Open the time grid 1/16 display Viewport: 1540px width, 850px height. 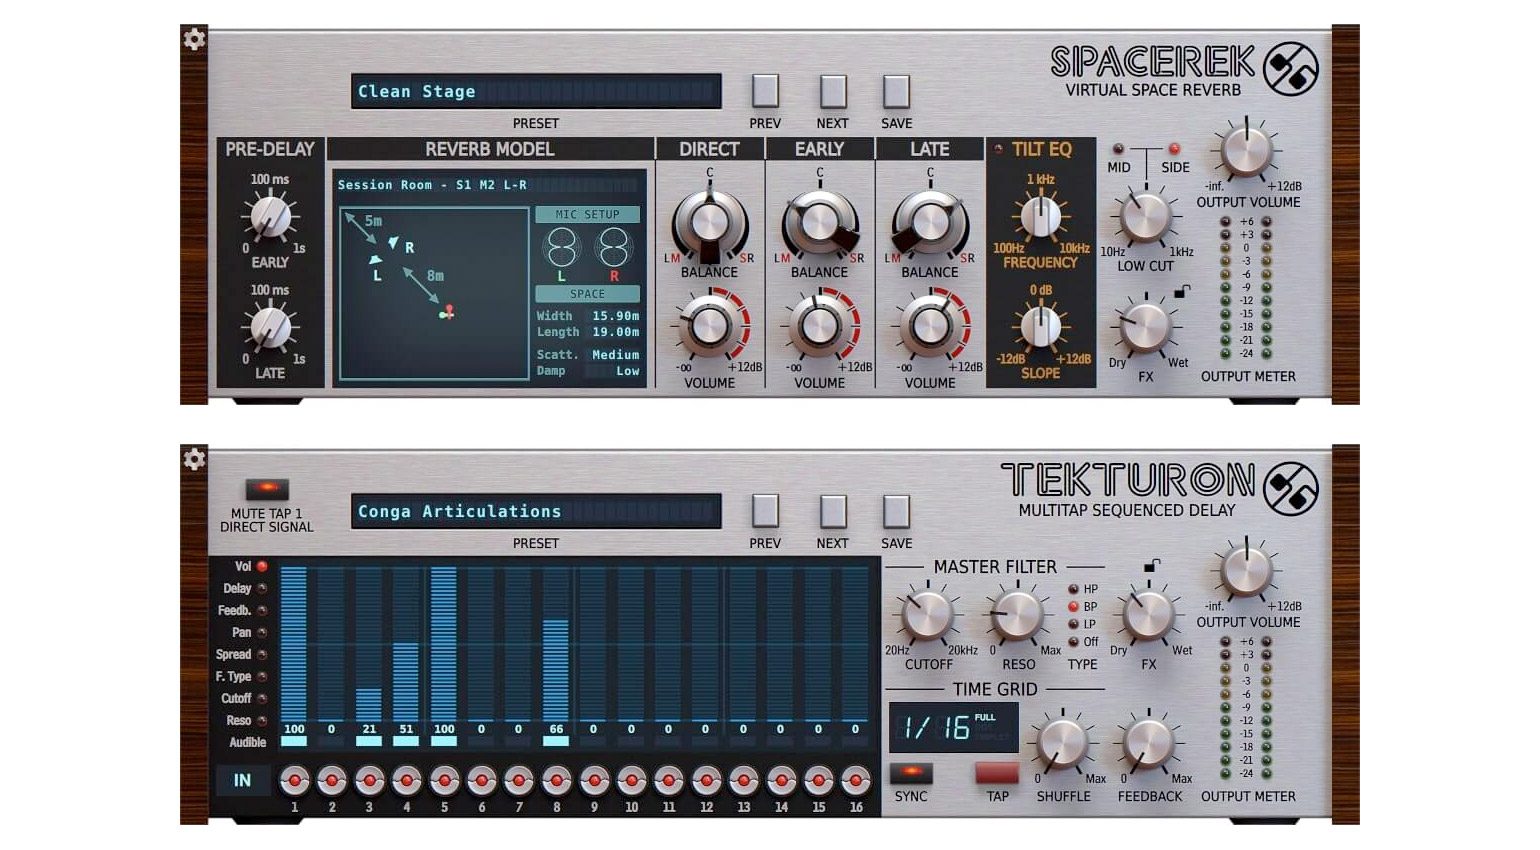(954, 727)
